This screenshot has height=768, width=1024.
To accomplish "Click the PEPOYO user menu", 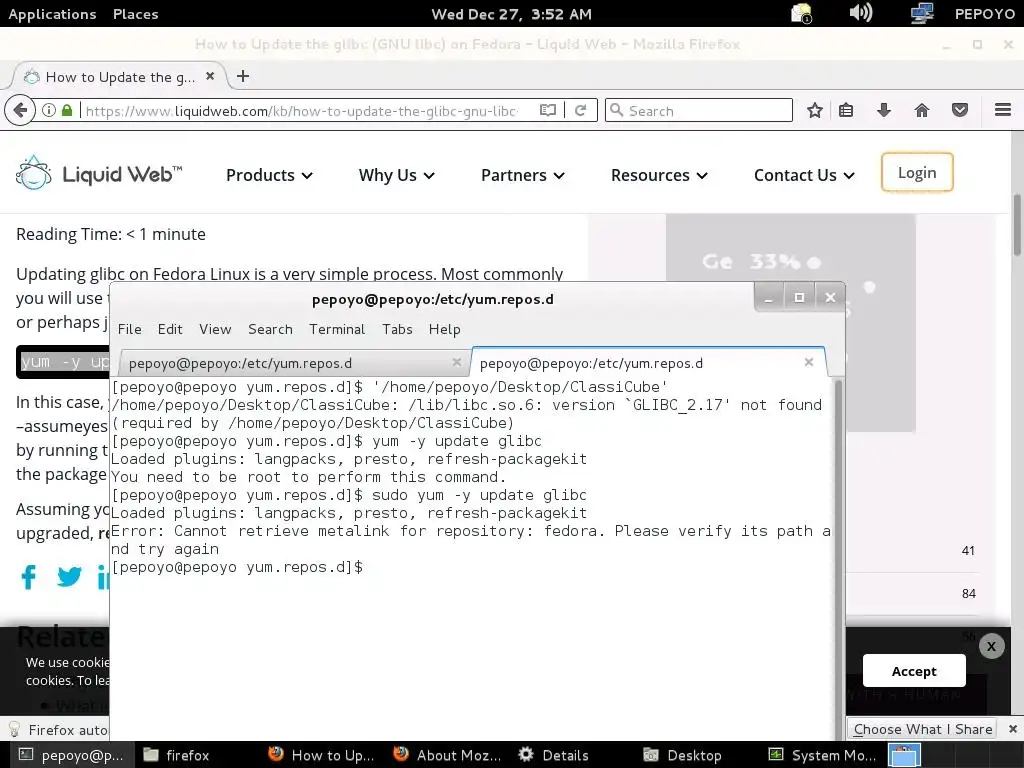I will (x=984, y=14).
